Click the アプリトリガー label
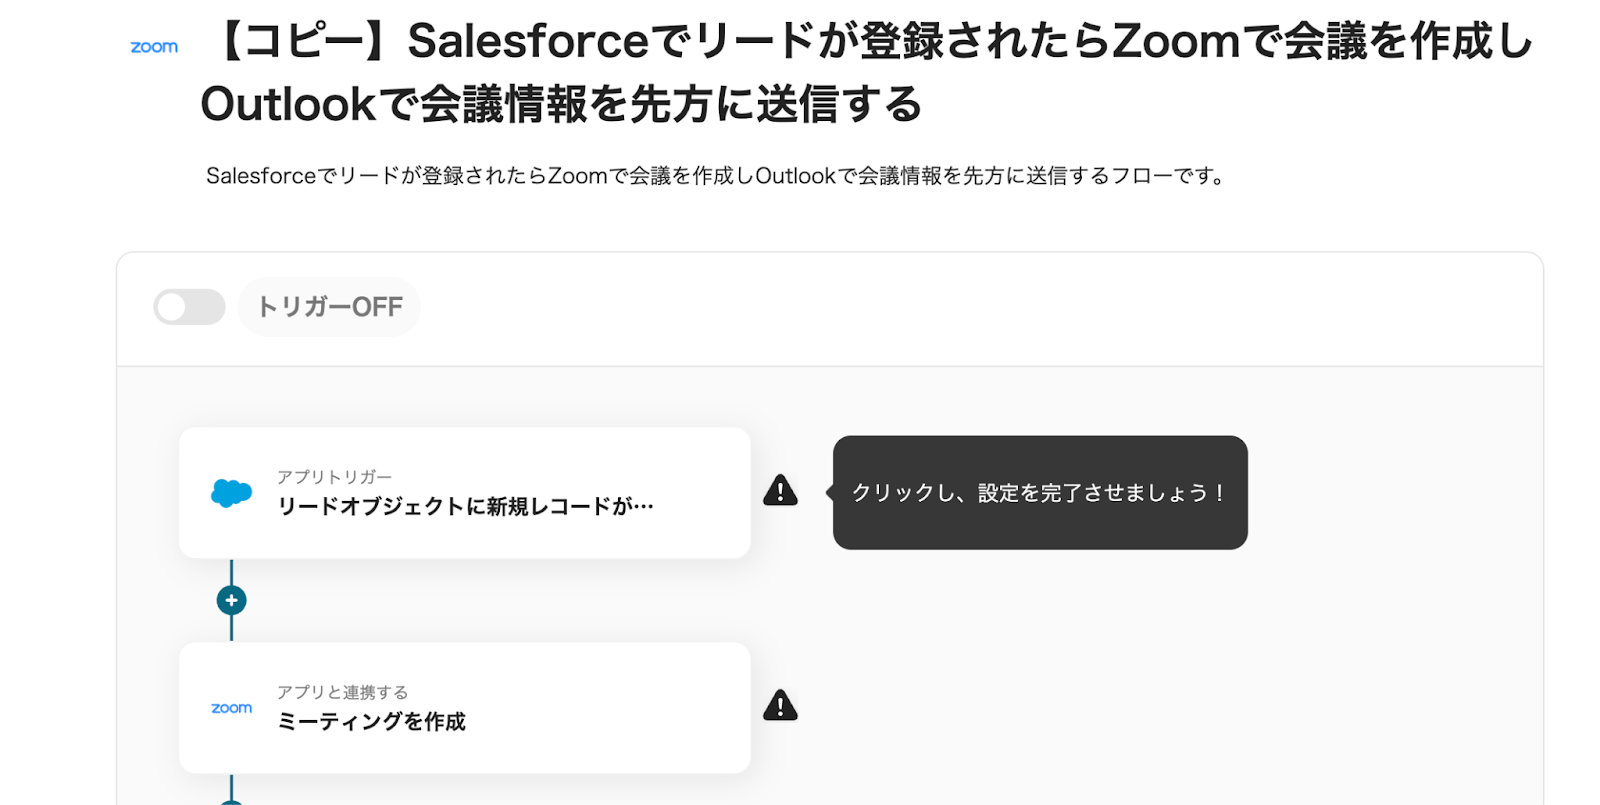 (x=334, y=477)
